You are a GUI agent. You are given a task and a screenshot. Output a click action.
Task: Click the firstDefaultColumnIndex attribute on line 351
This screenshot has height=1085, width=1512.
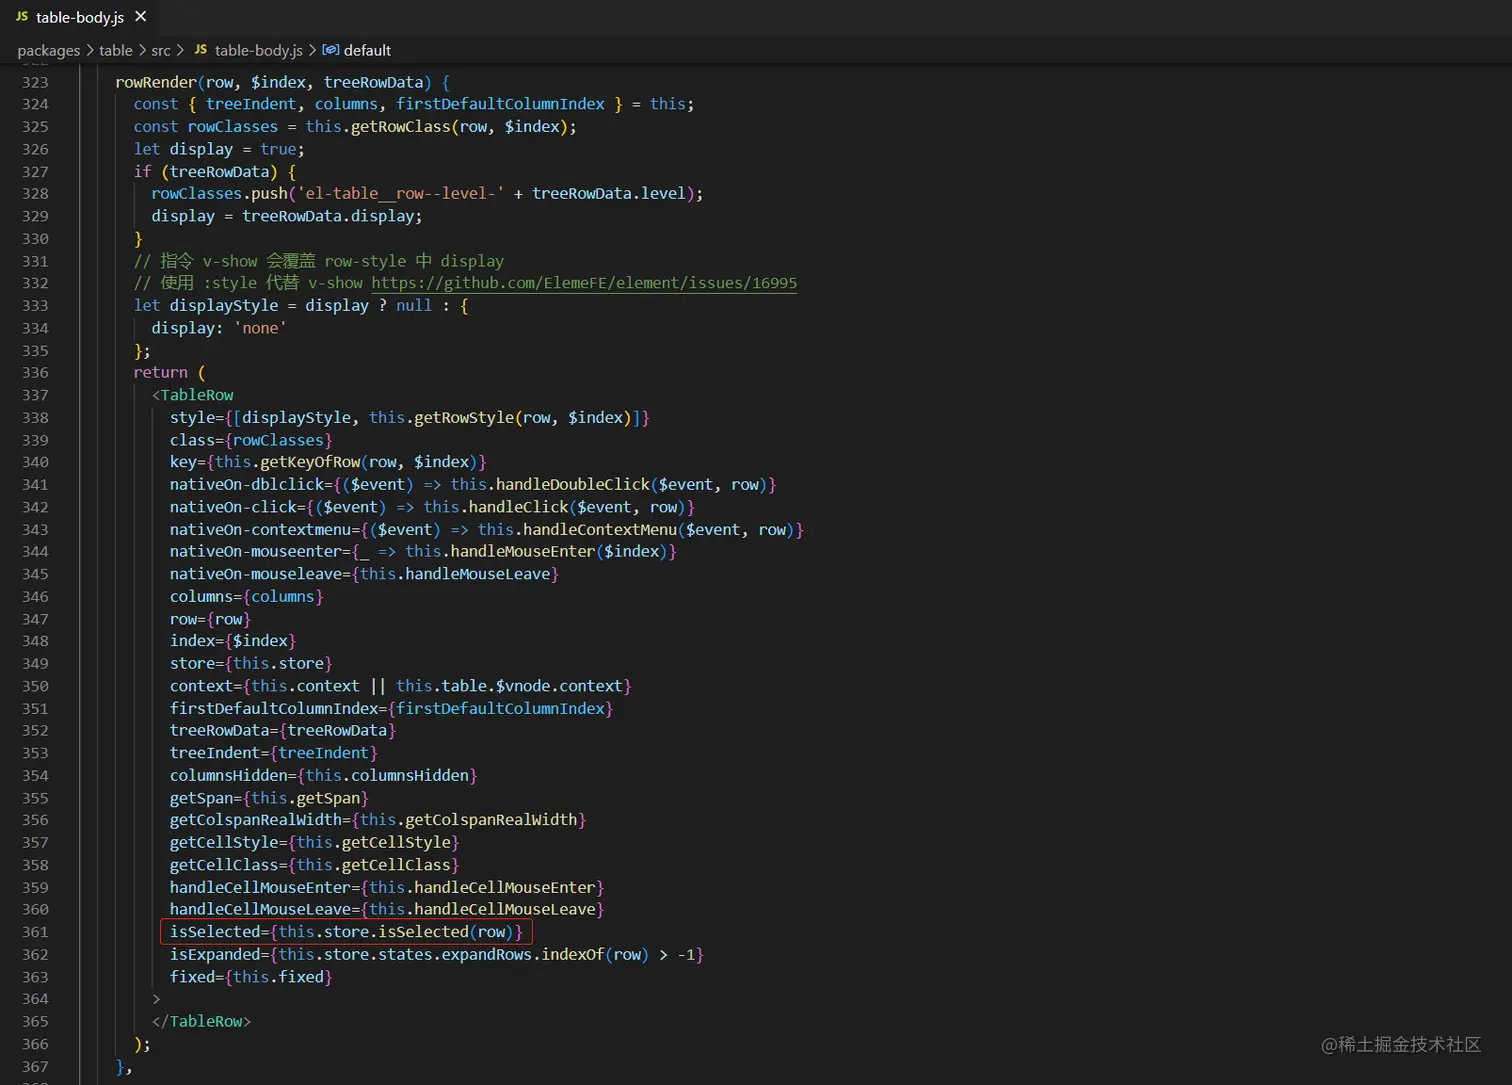[274, 709]
